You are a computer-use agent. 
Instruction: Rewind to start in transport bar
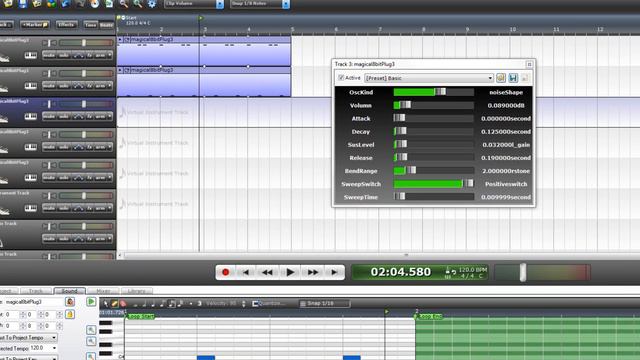tap(246, 272)
